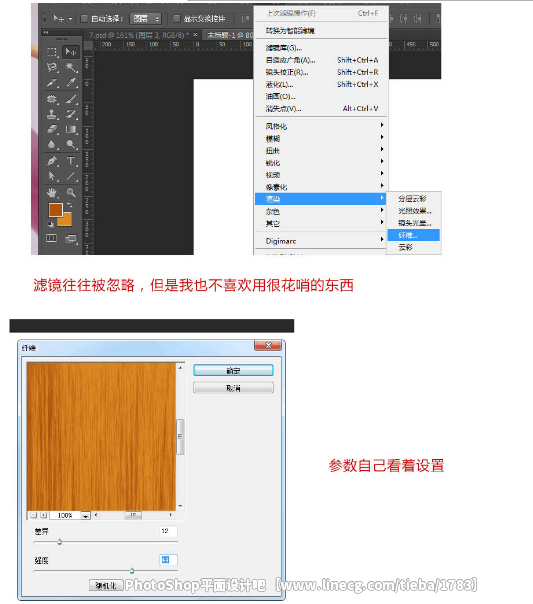533x604 pixels.
Task: Expand the 风格化 submenu
Action: click(x=320, y=126)
